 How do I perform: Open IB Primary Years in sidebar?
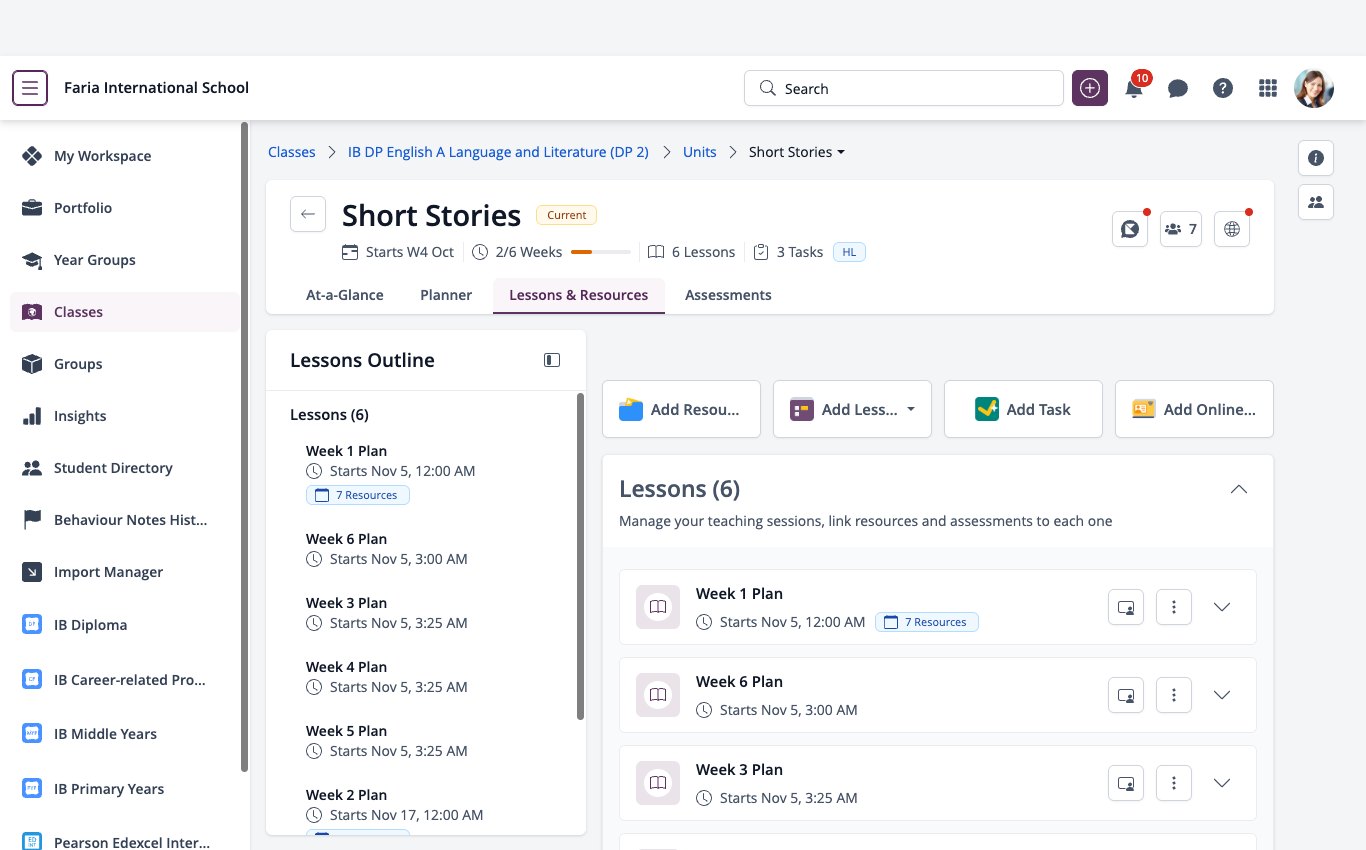tap(124, 789)
